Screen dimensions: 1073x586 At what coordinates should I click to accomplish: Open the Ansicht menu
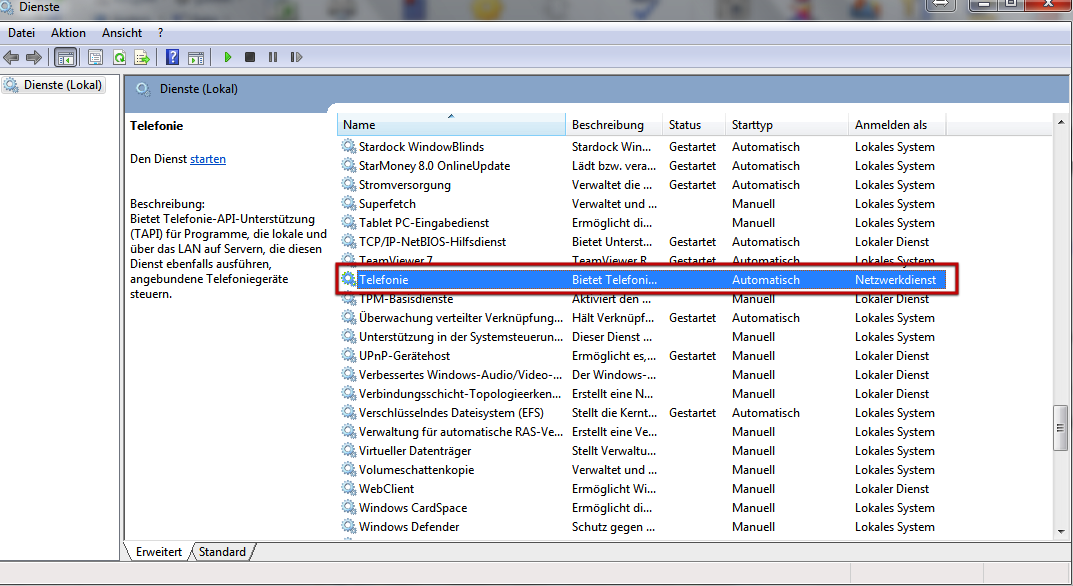pos(122,33)
